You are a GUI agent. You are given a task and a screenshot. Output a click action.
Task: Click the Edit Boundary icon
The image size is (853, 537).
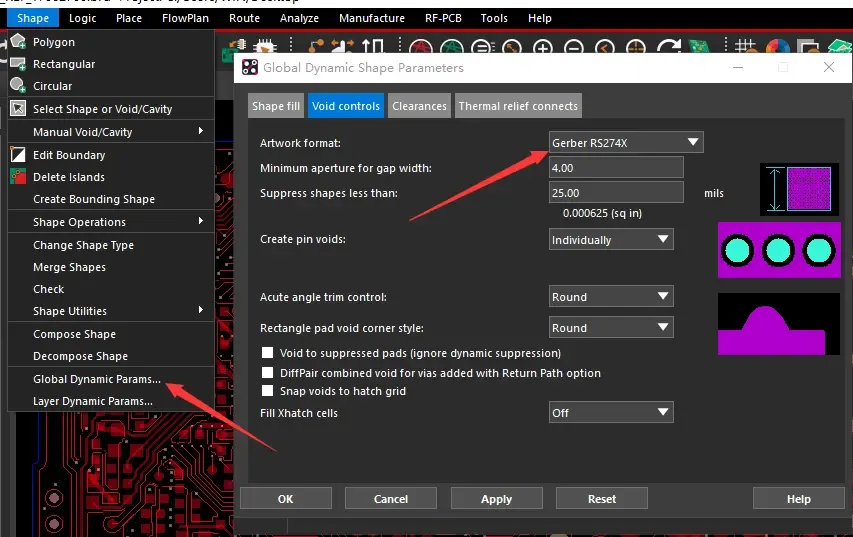point(18,155)
